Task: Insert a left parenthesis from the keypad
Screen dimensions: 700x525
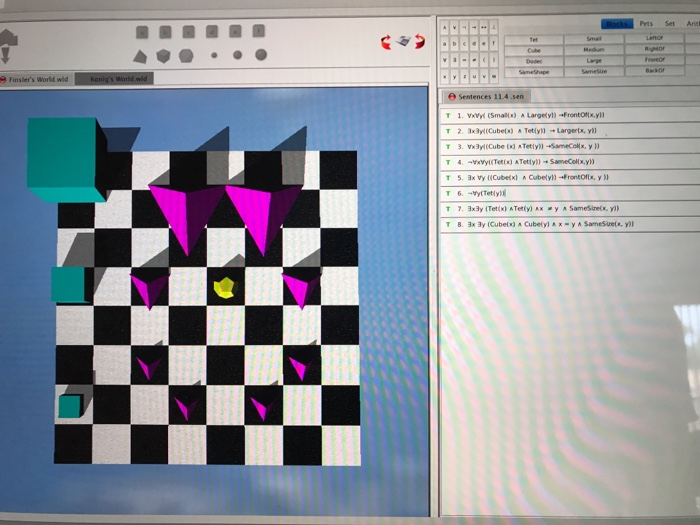Action: 484,59
